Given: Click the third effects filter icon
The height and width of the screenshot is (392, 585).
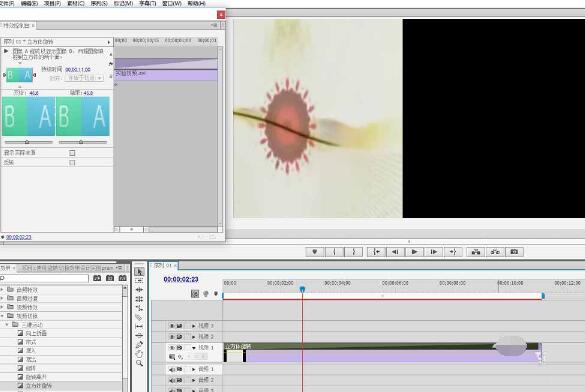Looking at the screenshot, I should click(x=122, y=278).
